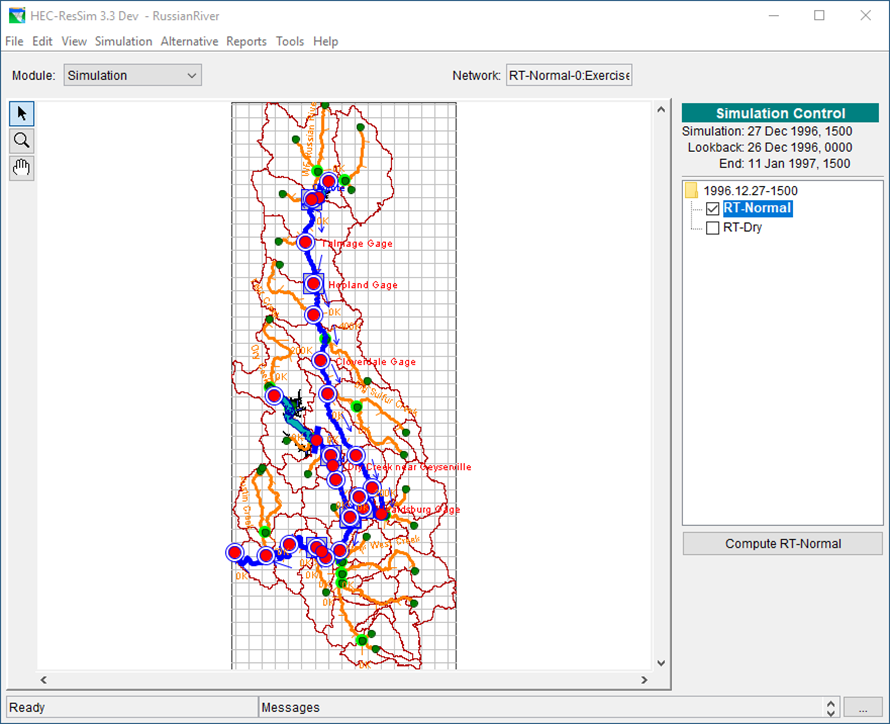The image size is (890, 724).
Task: Open the Reports menu
Action: point(246,41)
